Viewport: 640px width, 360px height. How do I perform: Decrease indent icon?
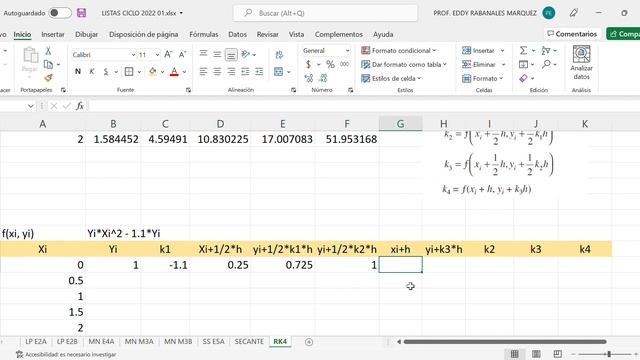click(245, 72)
